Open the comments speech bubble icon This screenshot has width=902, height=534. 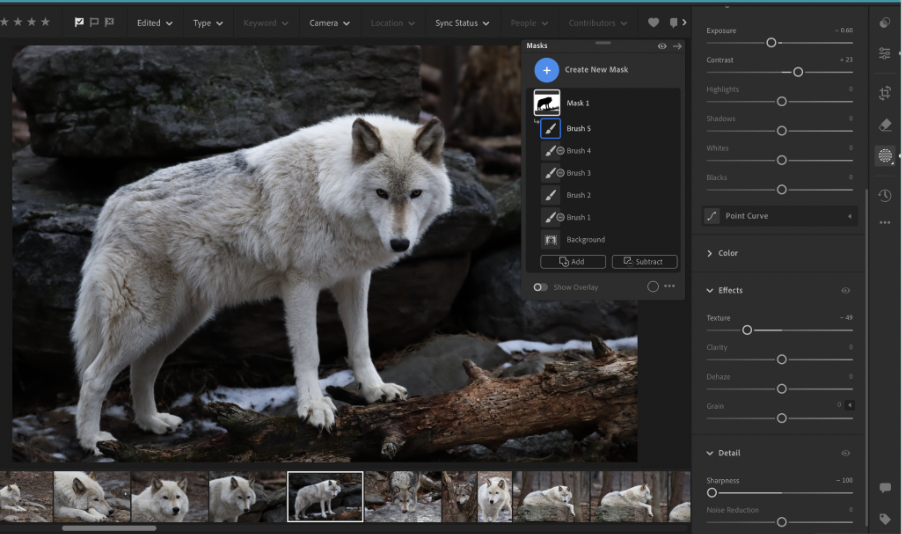(885, 488)
